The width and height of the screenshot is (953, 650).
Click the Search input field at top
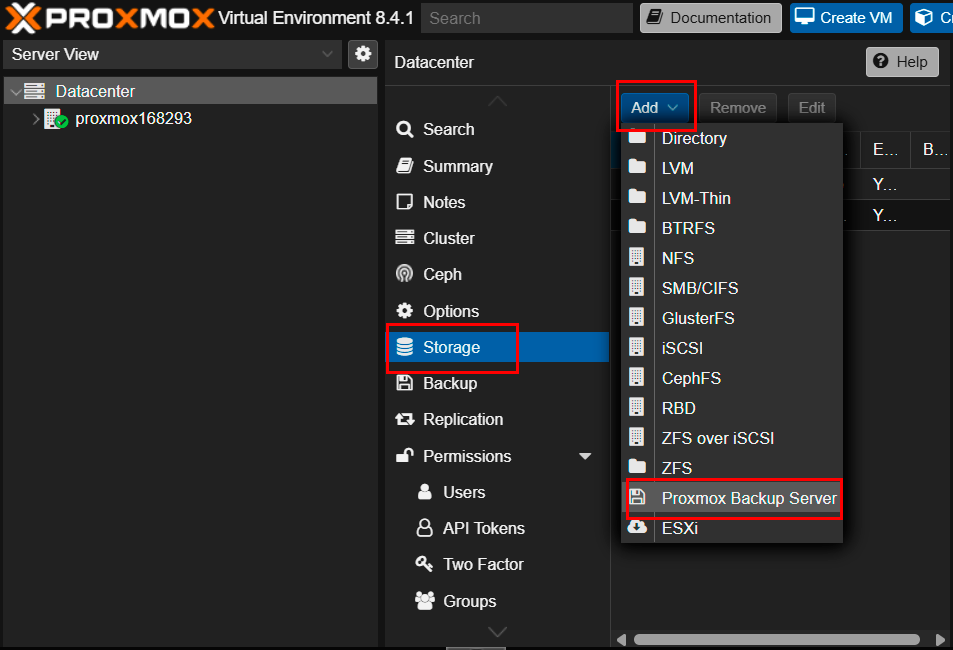[x=526, y=18]
